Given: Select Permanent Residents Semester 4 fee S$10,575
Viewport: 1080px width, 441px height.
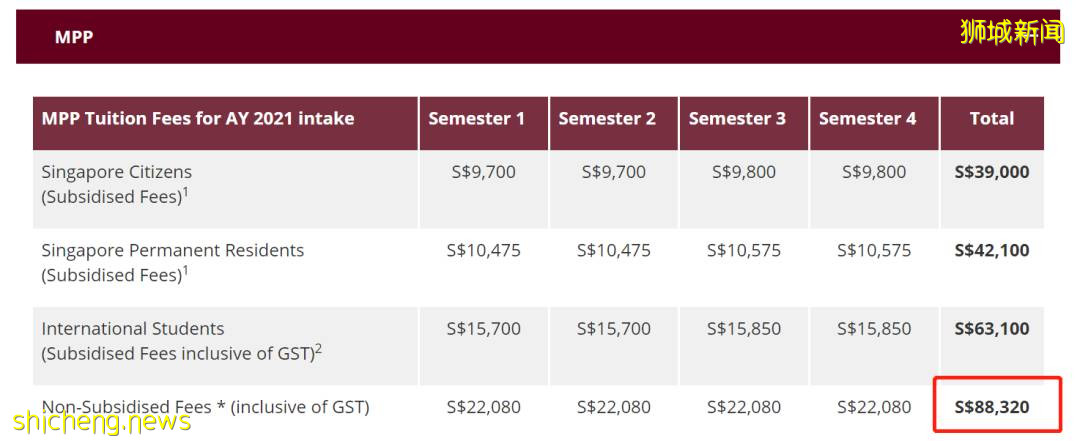Looking at the screenshot, I should coord(873,250).
